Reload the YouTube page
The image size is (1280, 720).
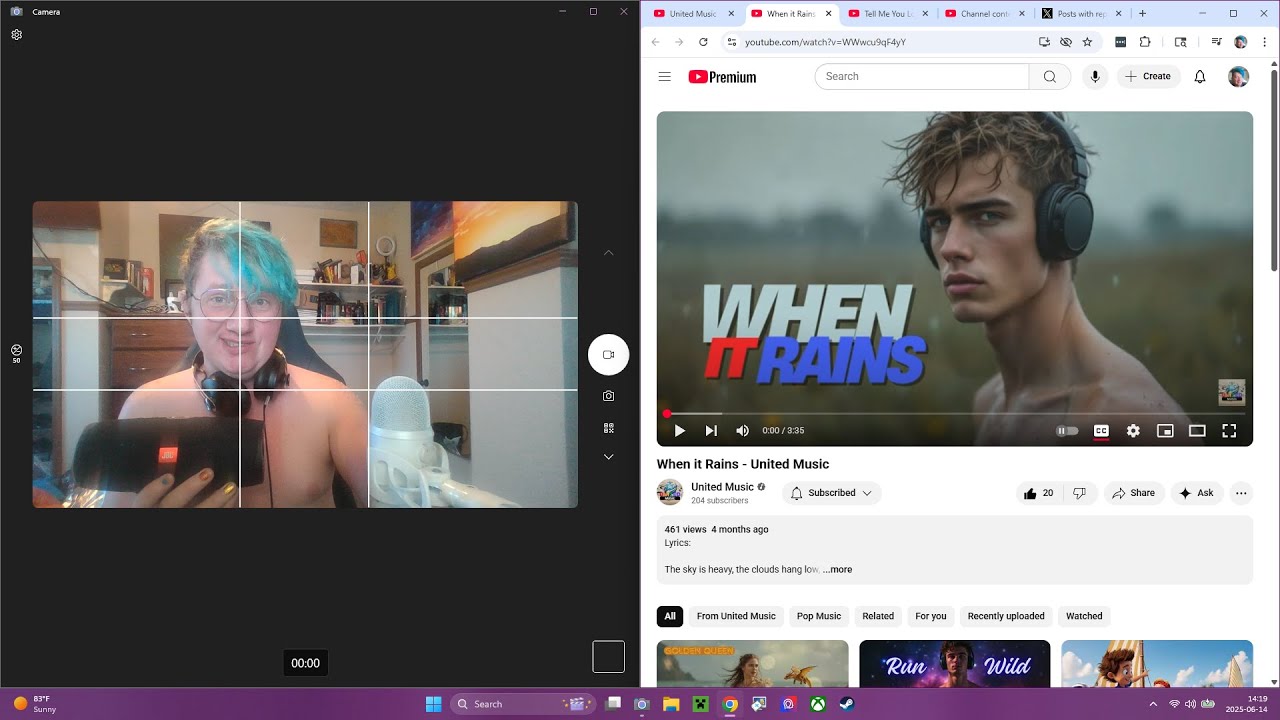703,42
